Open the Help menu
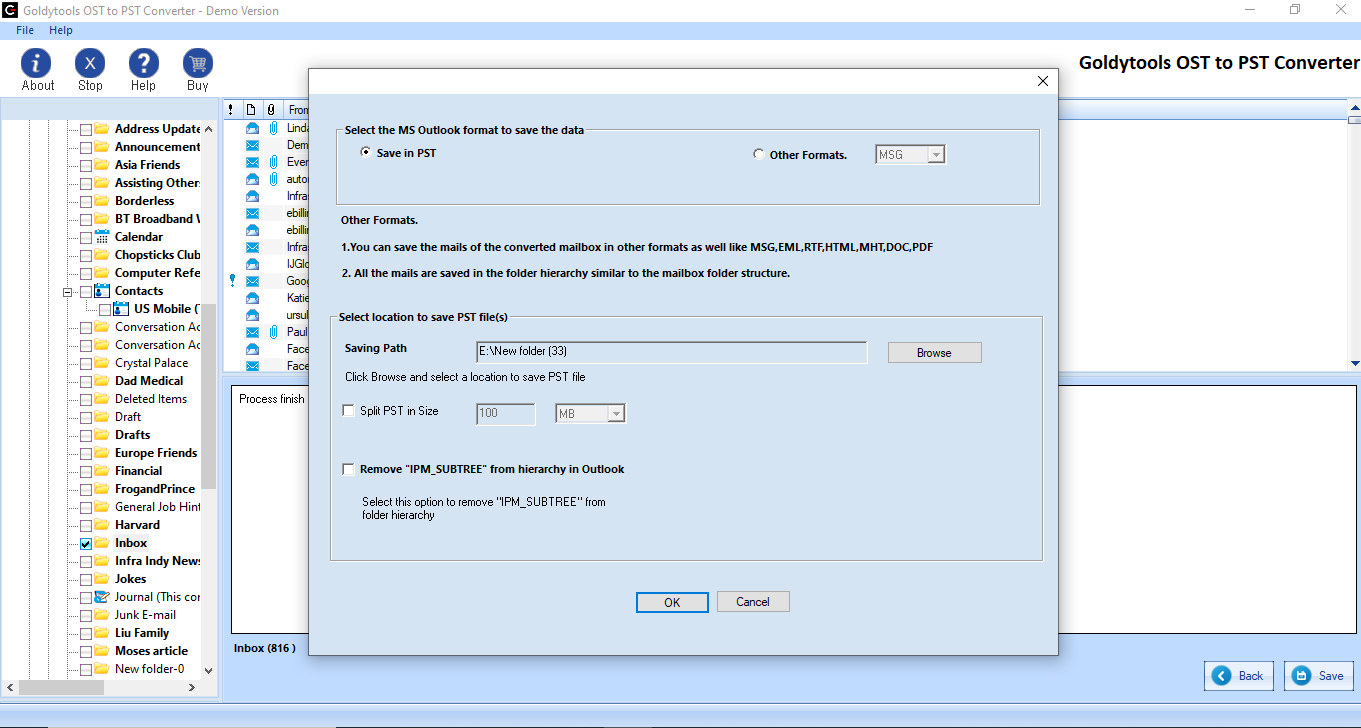This screenshot has width=1361, height=728. pos(61,30)
